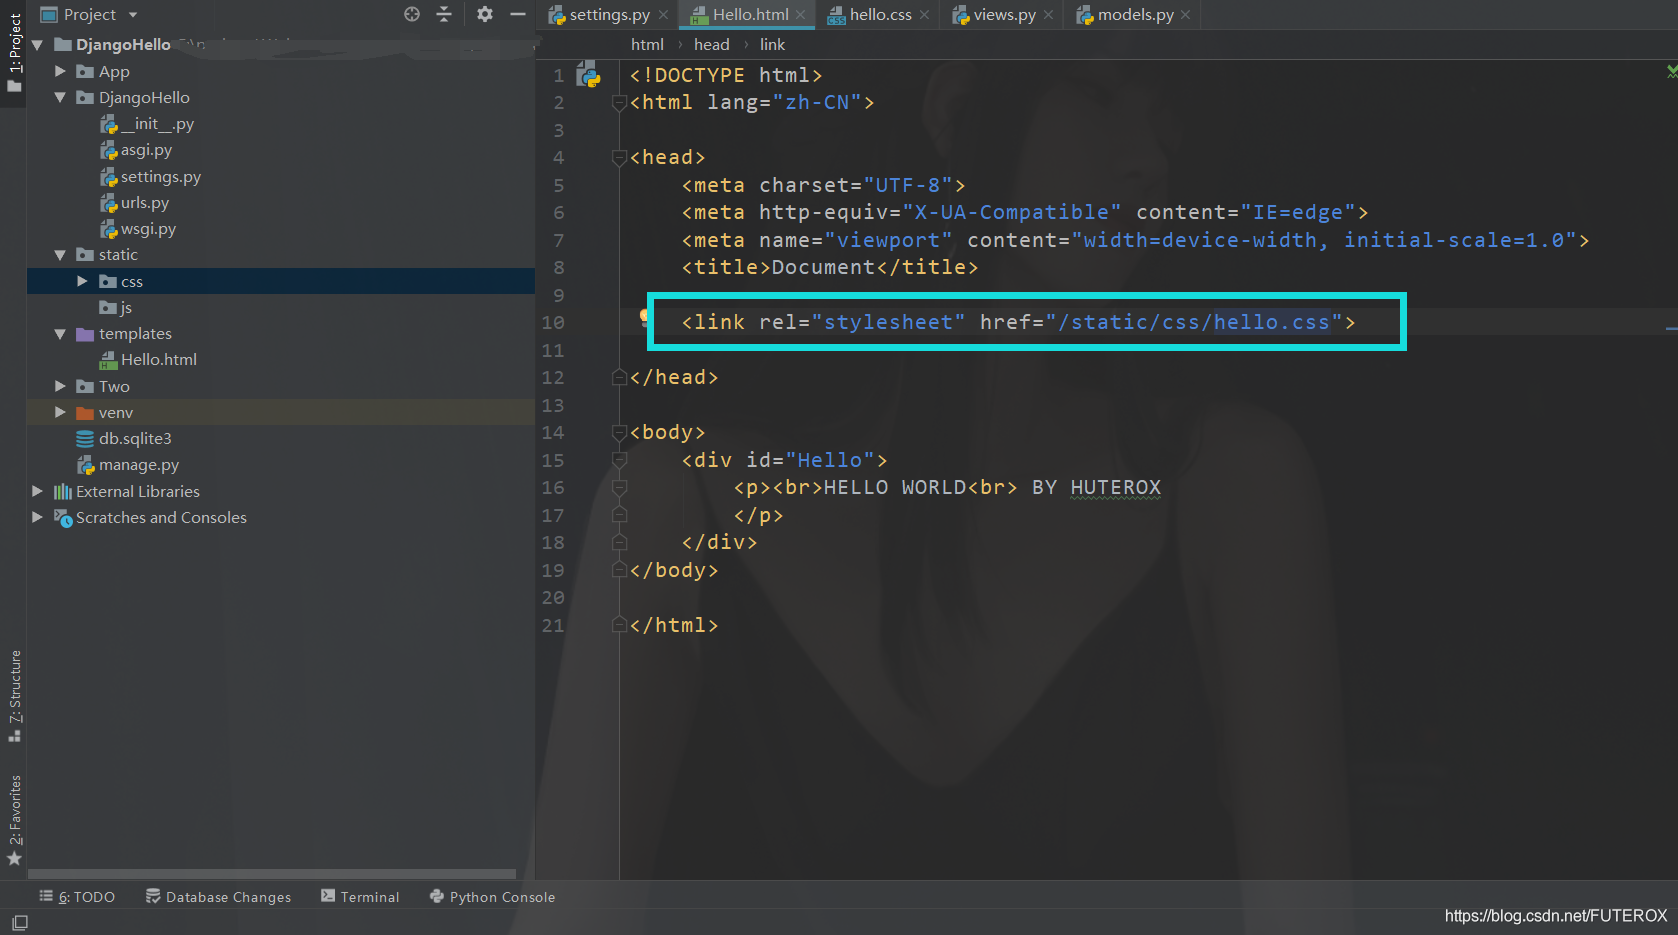1678x935 pixels.
Task: Click the locate/scroll from source target icon
Action: [412, 14]
